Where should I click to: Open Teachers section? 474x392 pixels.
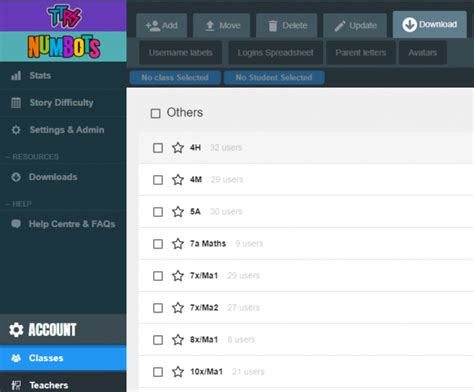coord(63,384)
